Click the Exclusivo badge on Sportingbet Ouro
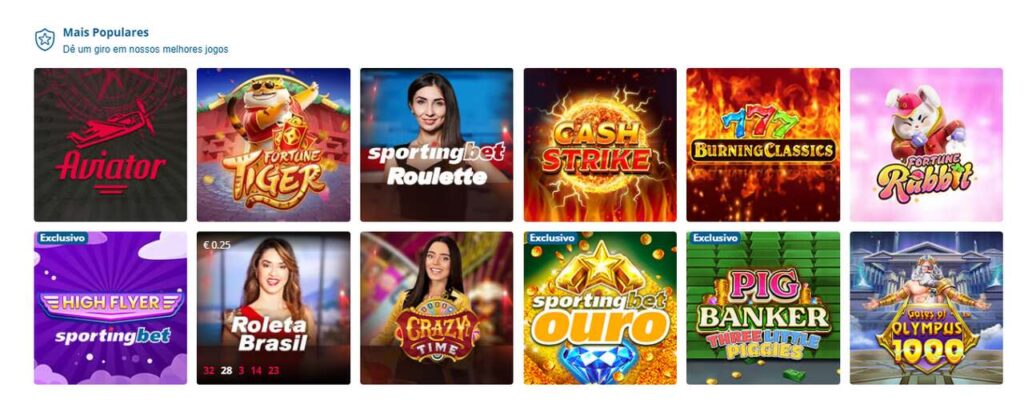This screenshot has width=1024, height=404. [552, 238]
